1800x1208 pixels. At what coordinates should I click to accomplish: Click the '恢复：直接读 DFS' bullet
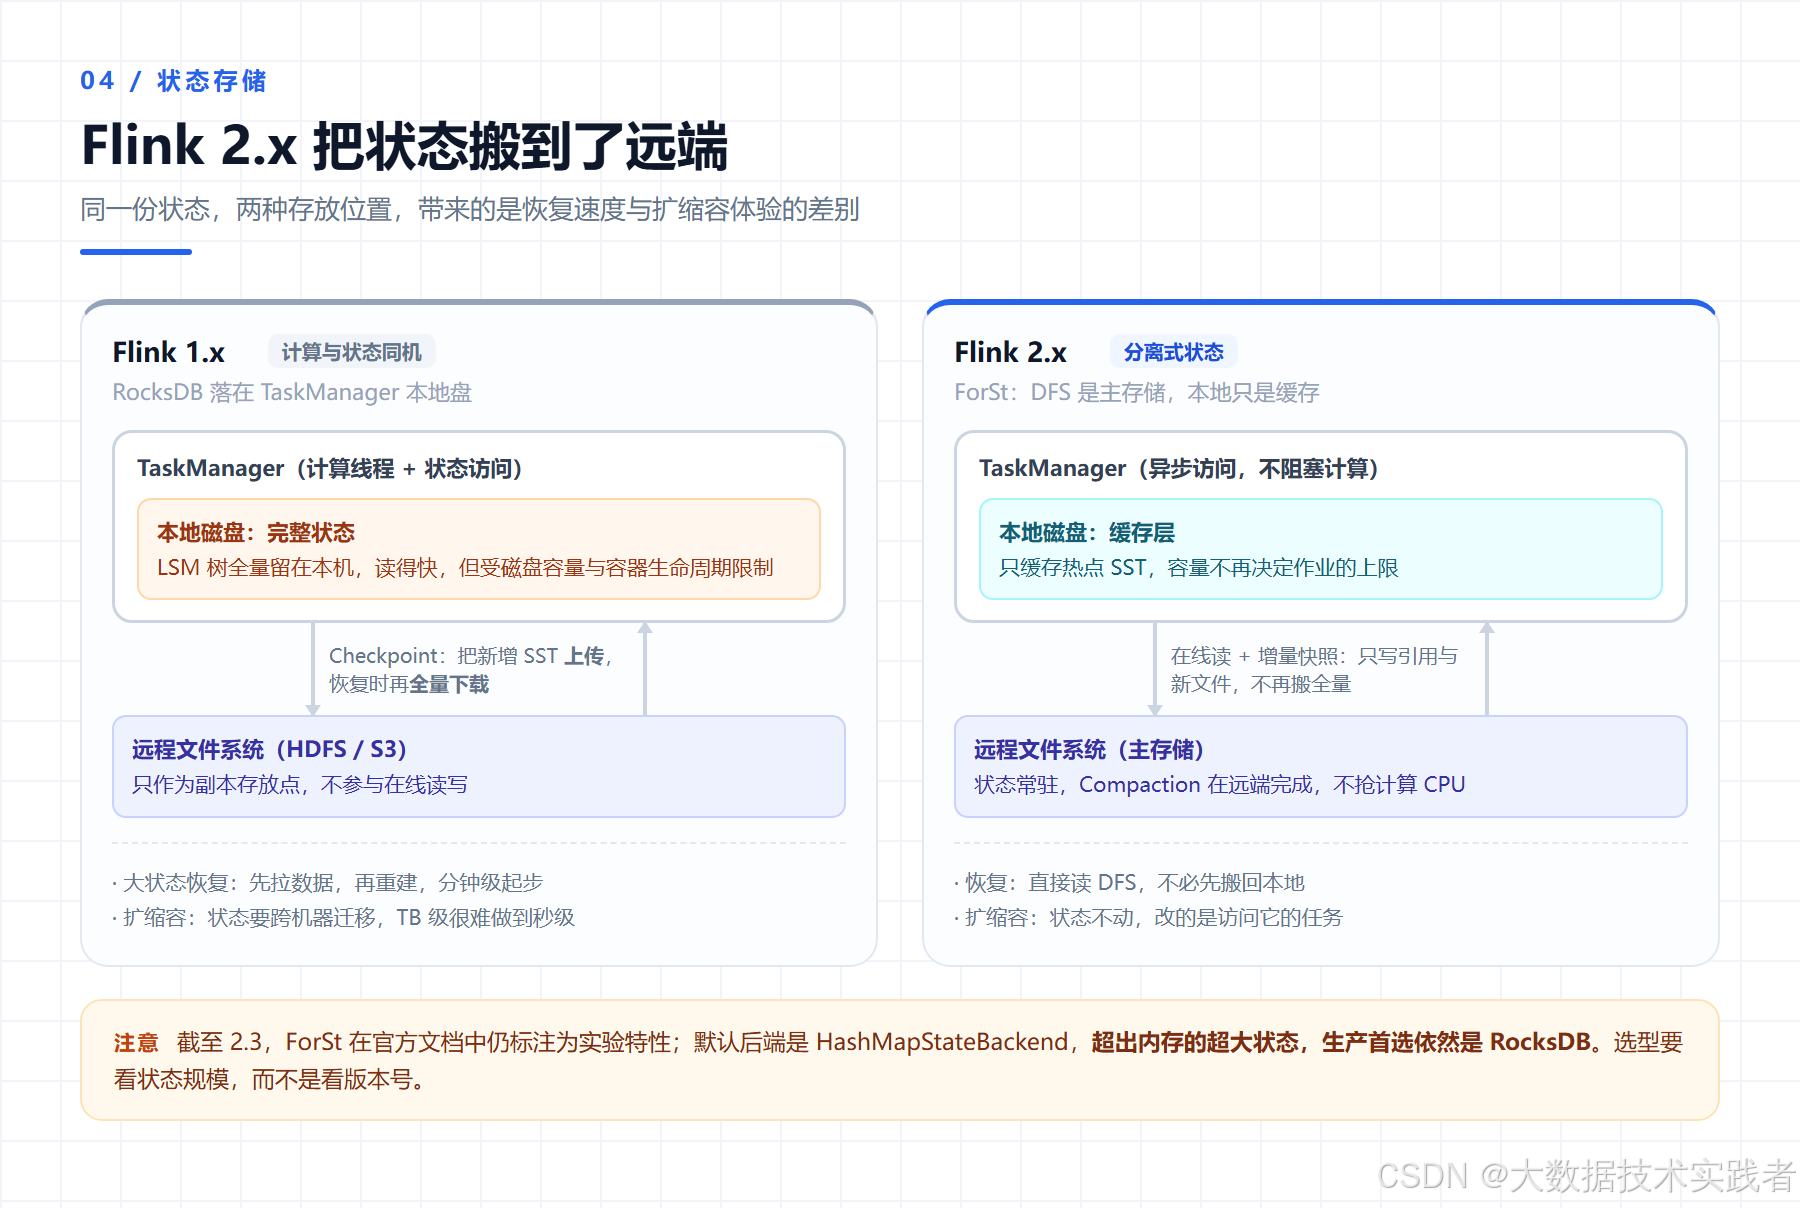(x=1129, y=883)
